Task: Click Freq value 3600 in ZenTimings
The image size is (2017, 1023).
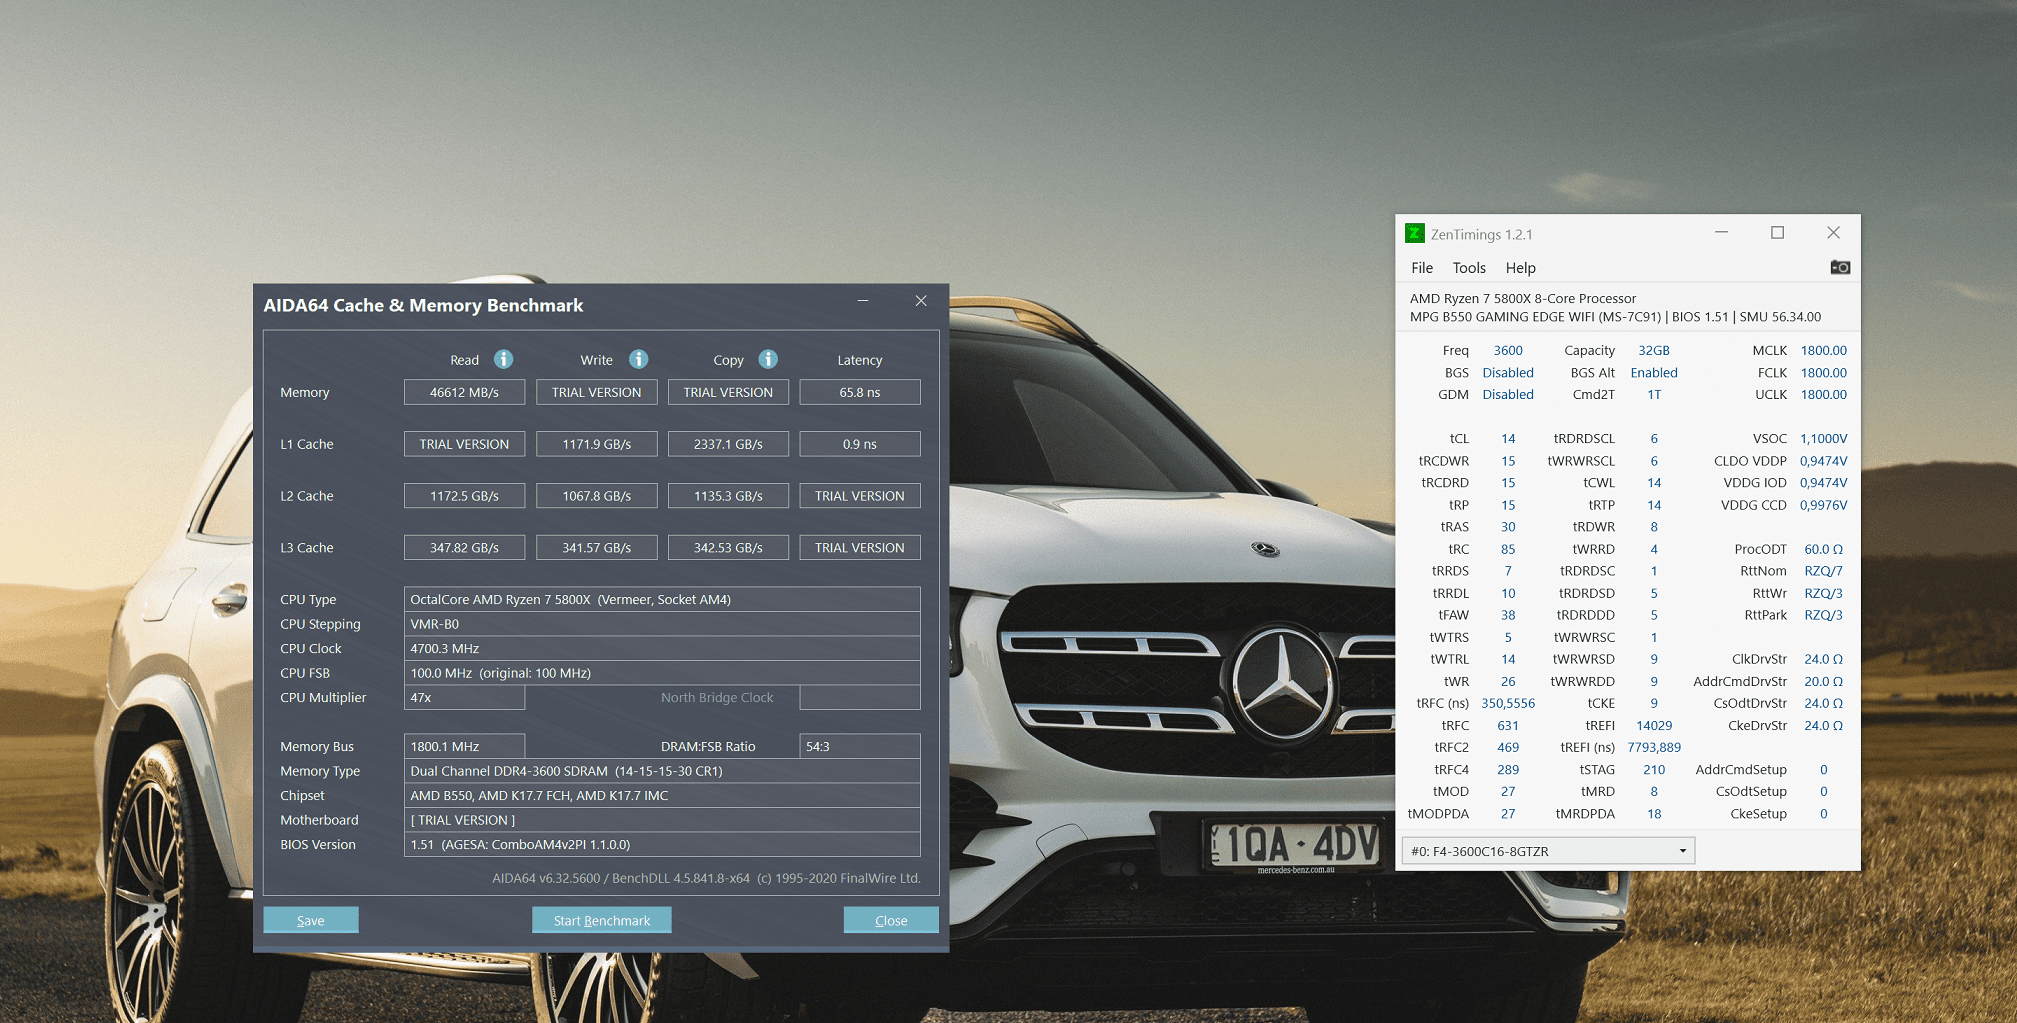Action: click(x=1508, y=350)
